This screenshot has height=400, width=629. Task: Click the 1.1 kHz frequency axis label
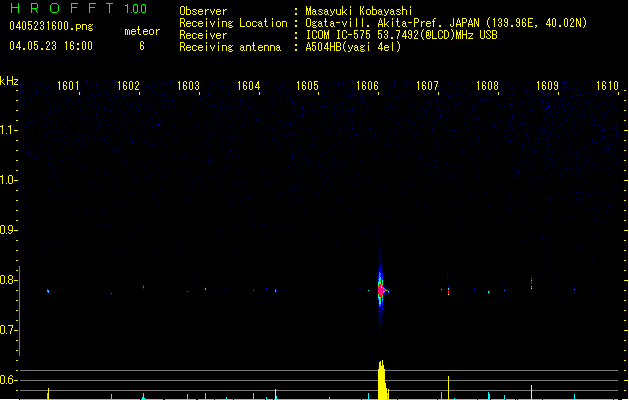pyautogui.click(x=9, y=130)
